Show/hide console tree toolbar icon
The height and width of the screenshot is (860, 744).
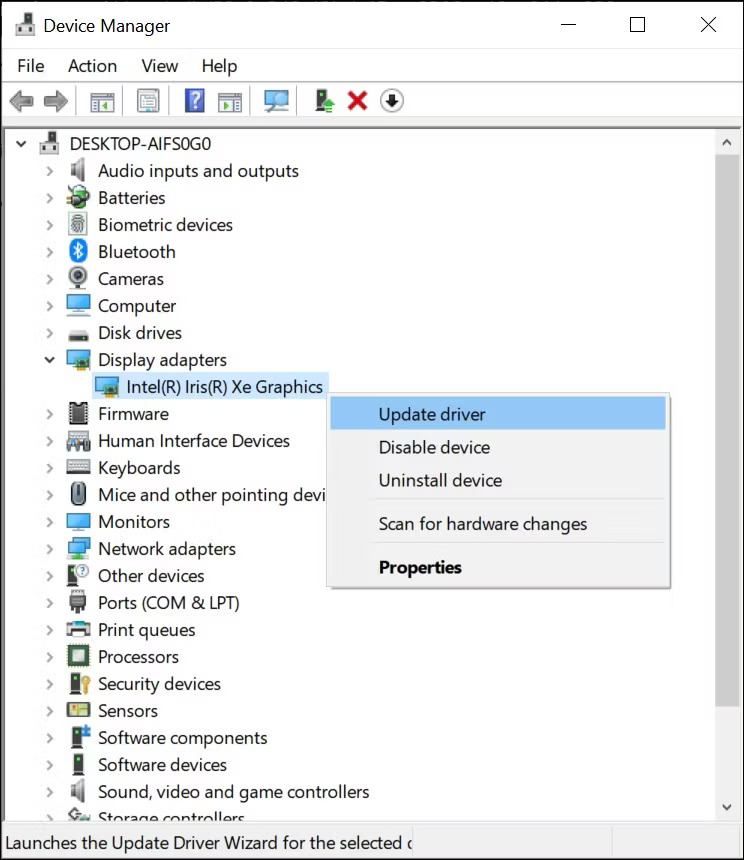point(103,101)
